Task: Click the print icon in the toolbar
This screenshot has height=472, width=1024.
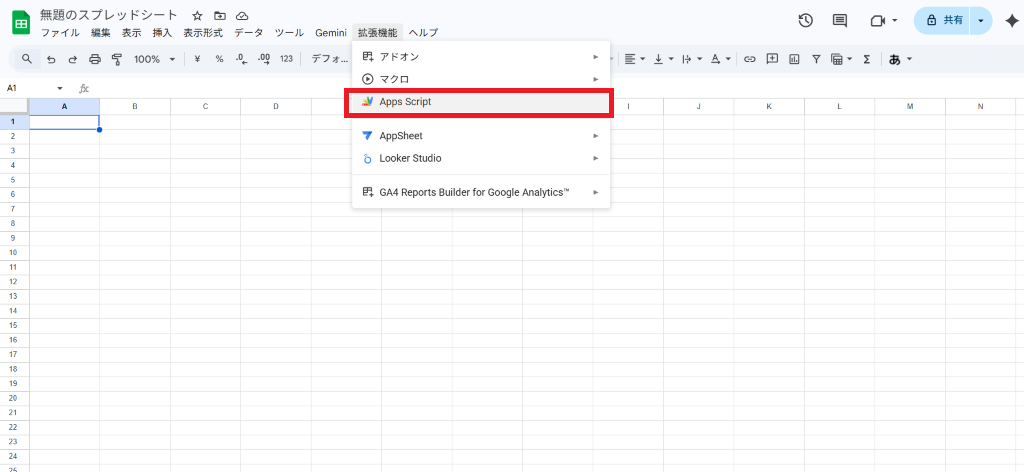Action: (95, 59)
